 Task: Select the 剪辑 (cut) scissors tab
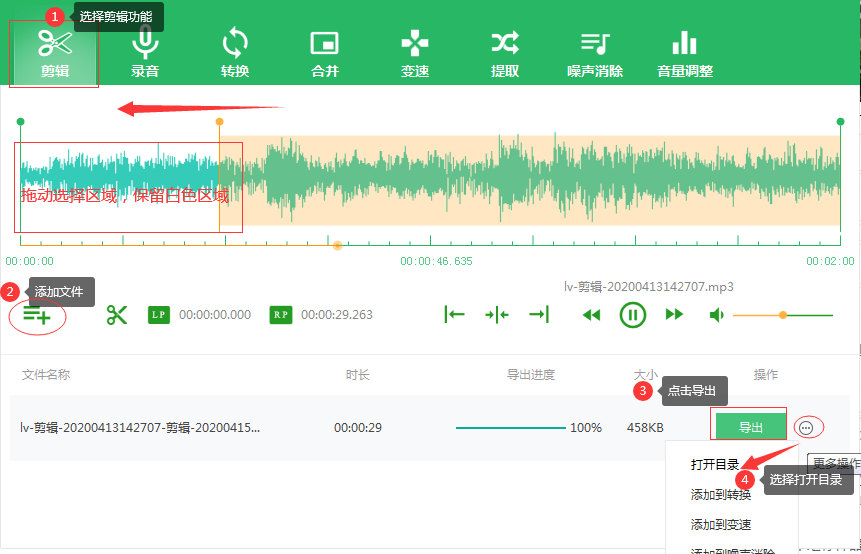54,53
